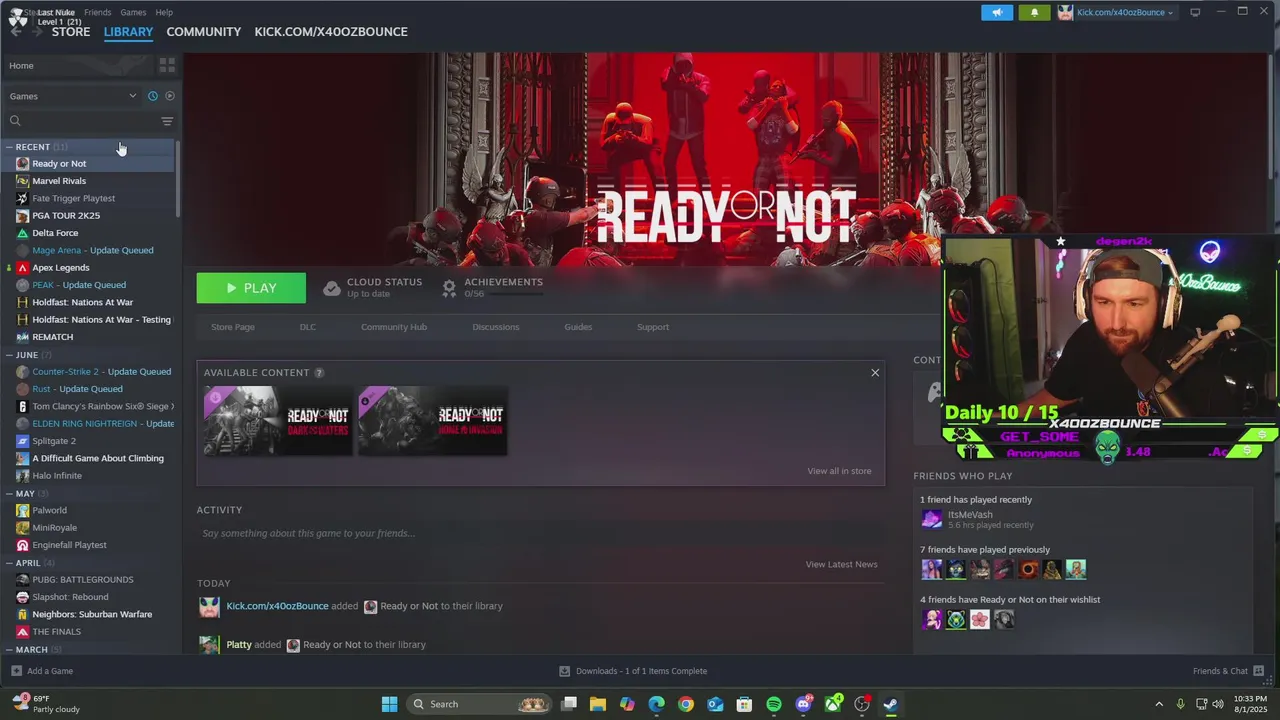Click the ItsMeVash friend avatar
The width and height of the screenshot is (1280, 720).
tap(932, 519)
